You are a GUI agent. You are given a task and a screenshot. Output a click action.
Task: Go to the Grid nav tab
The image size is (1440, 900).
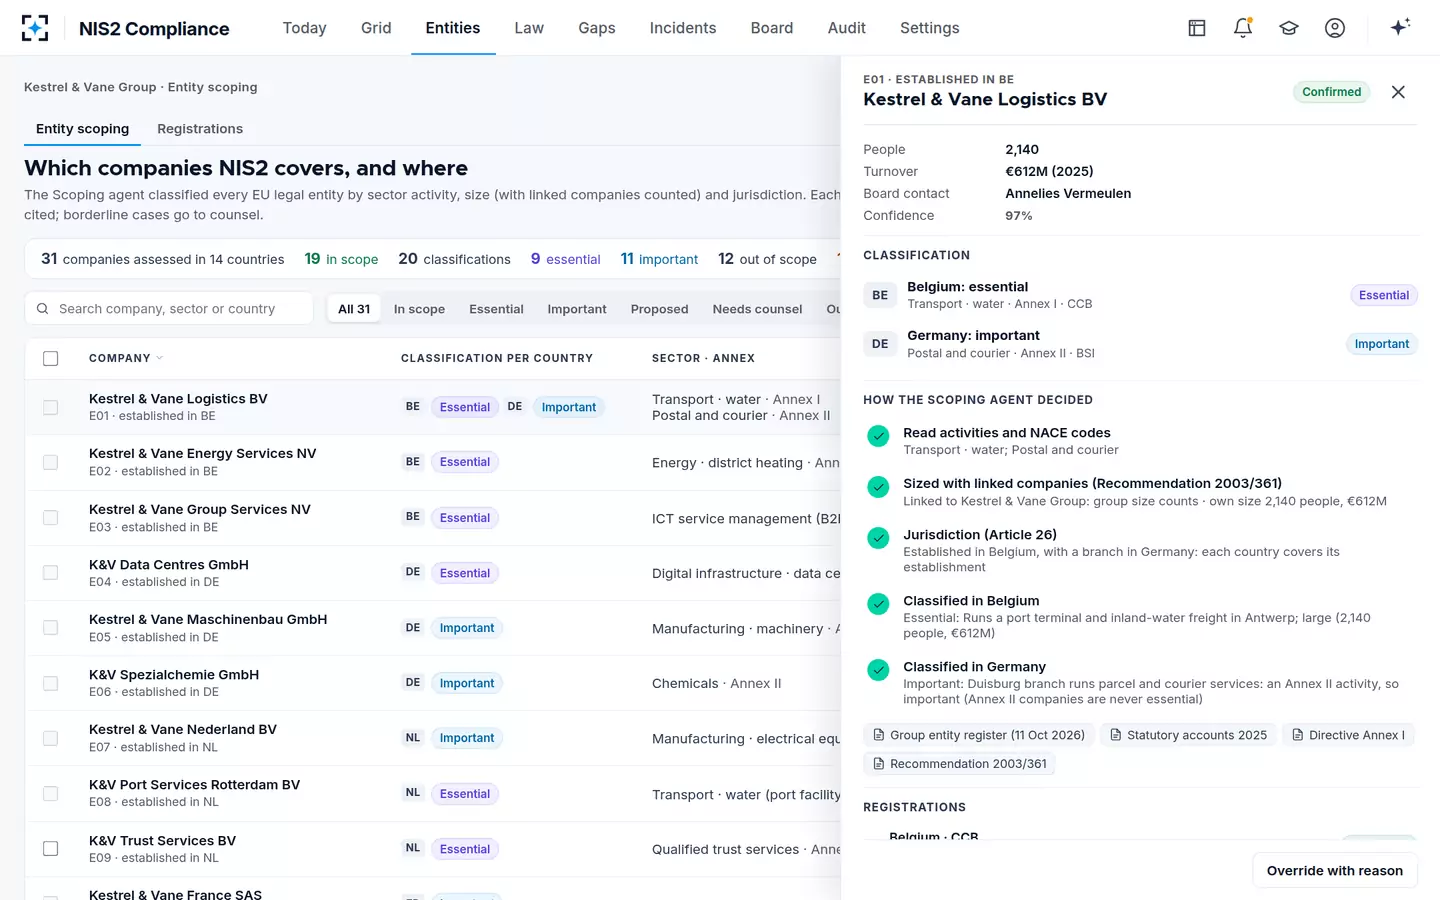[x=376, y=28]
